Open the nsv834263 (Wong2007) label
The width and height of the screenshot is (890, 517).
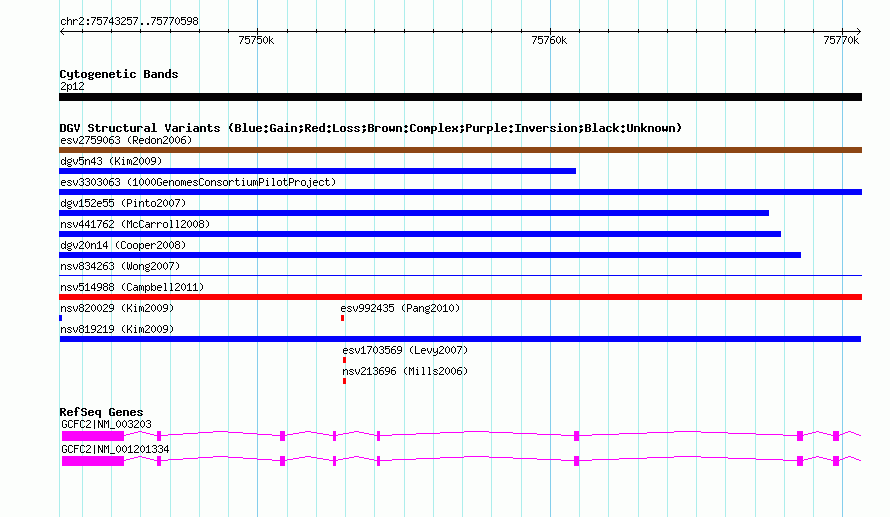click(x=120, y=266)
